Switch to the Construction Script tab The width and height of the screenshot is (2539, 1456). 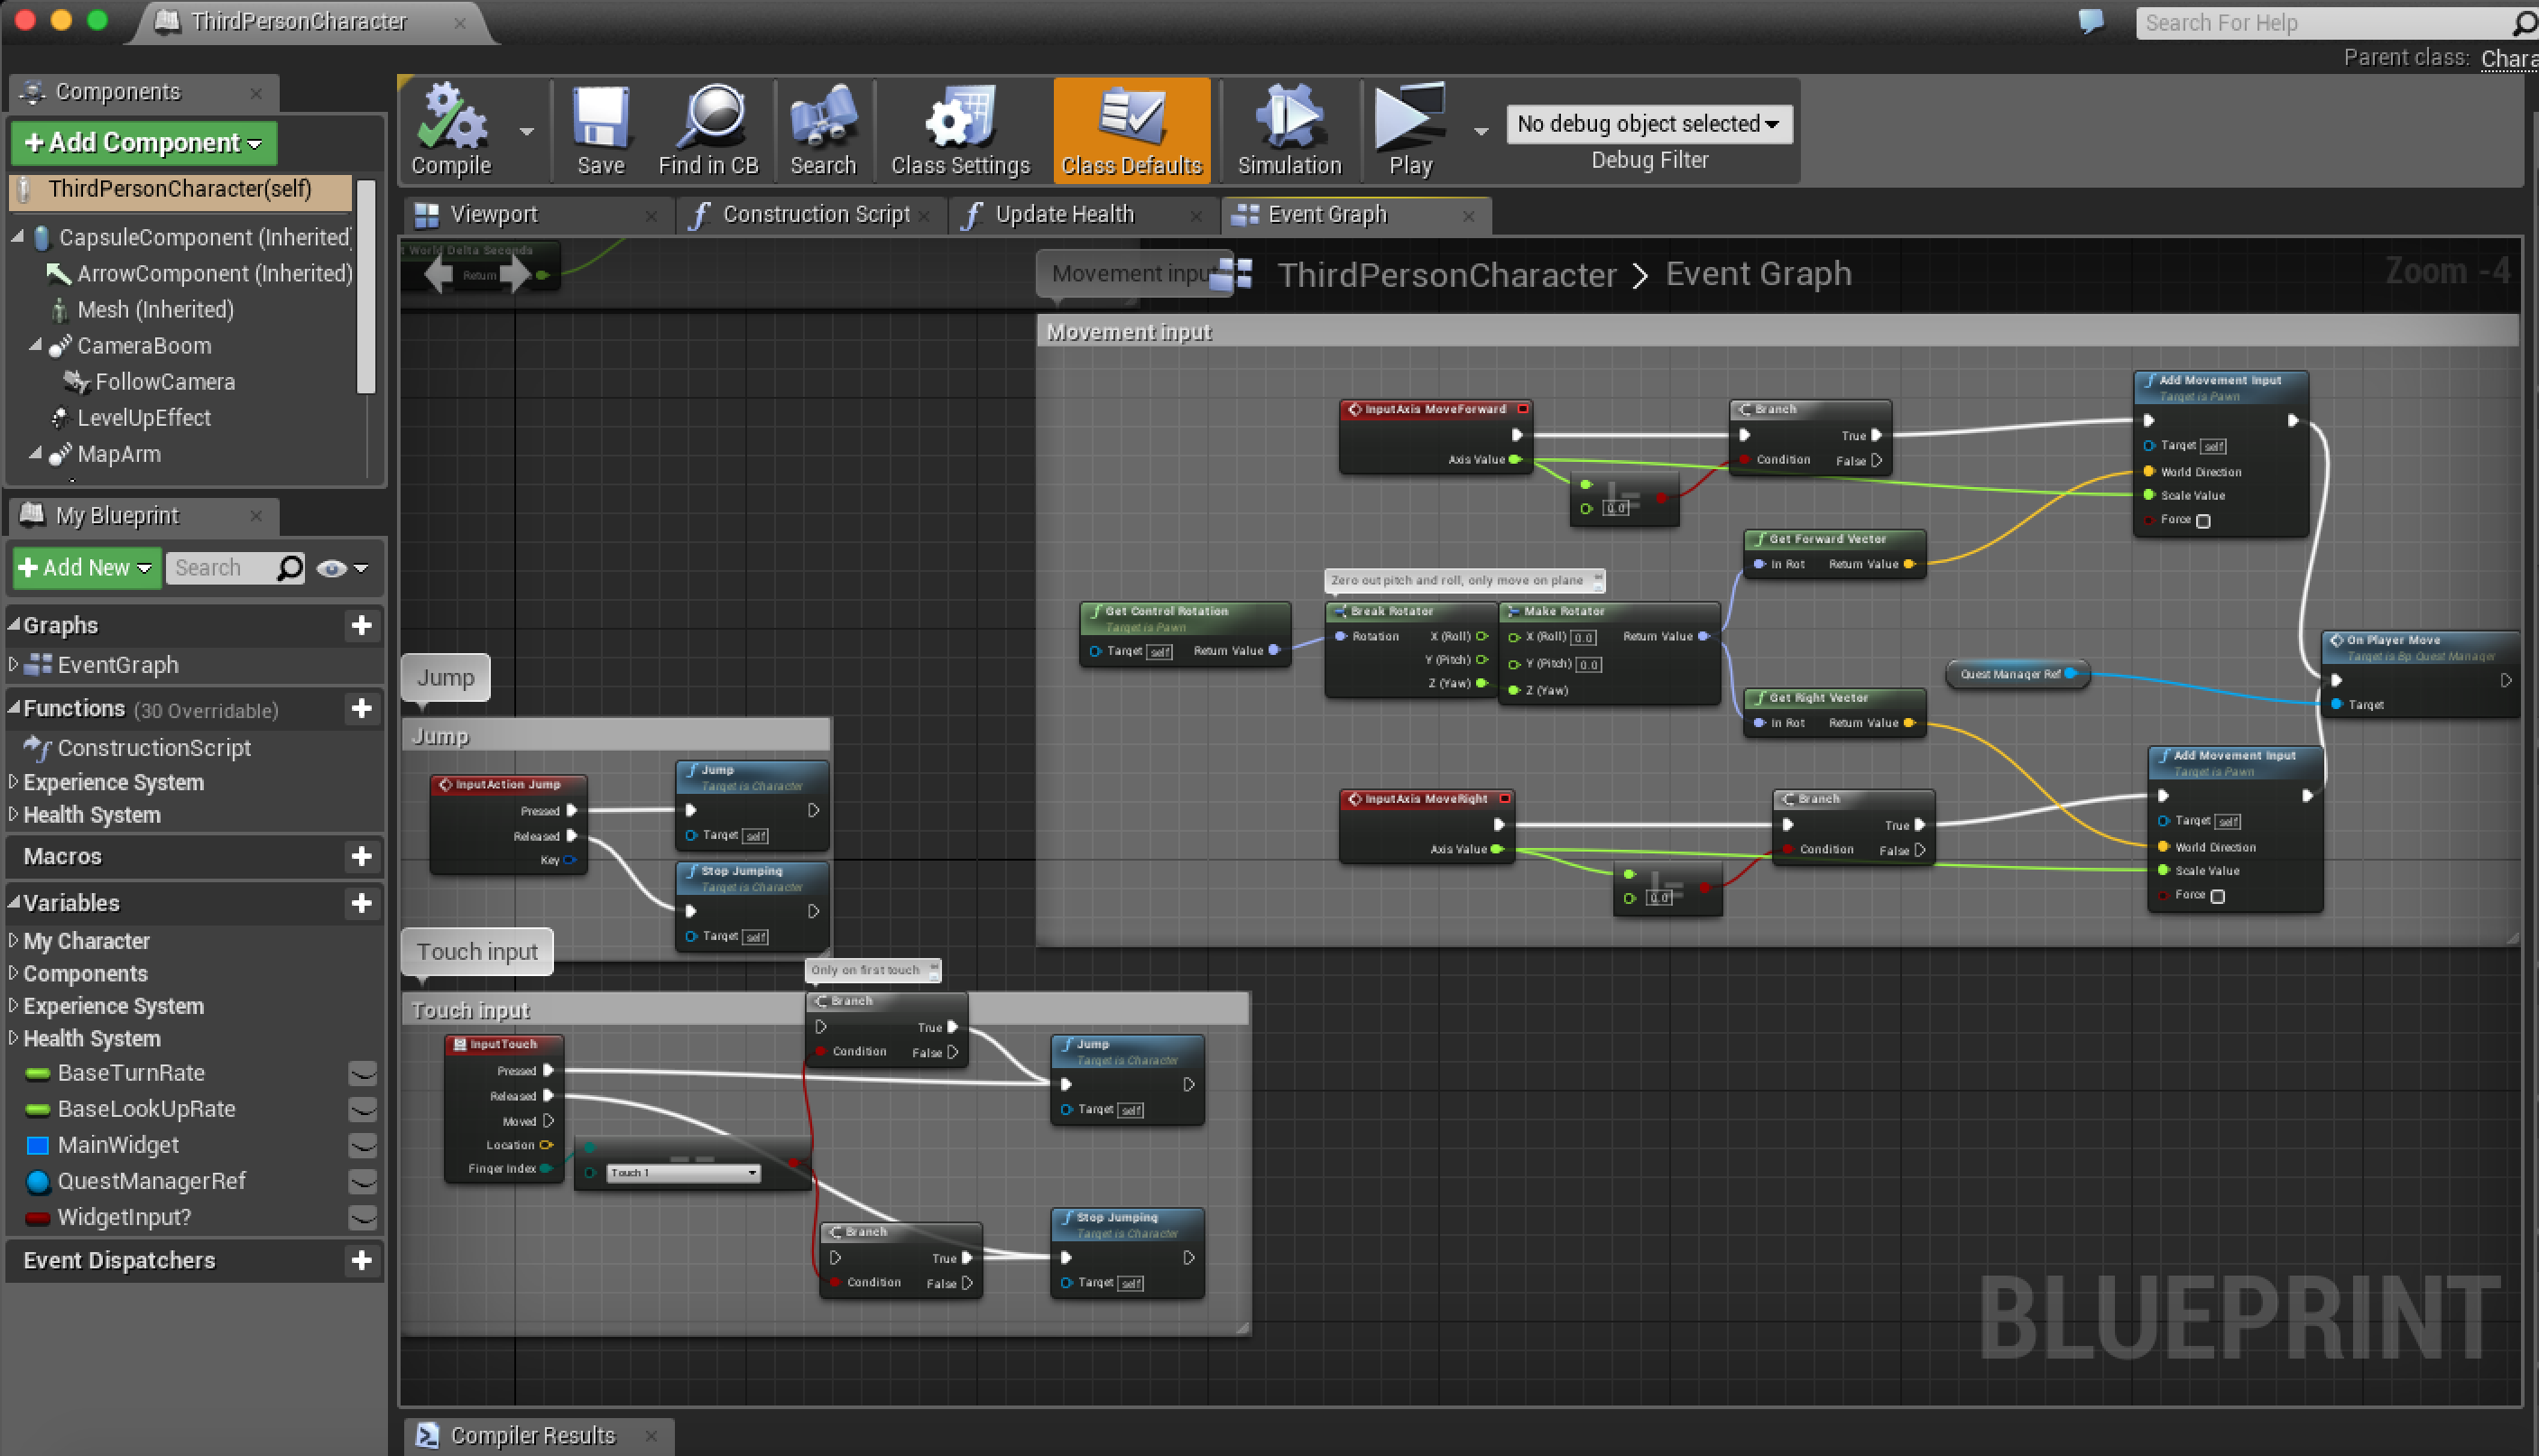[x=814, y=214]
